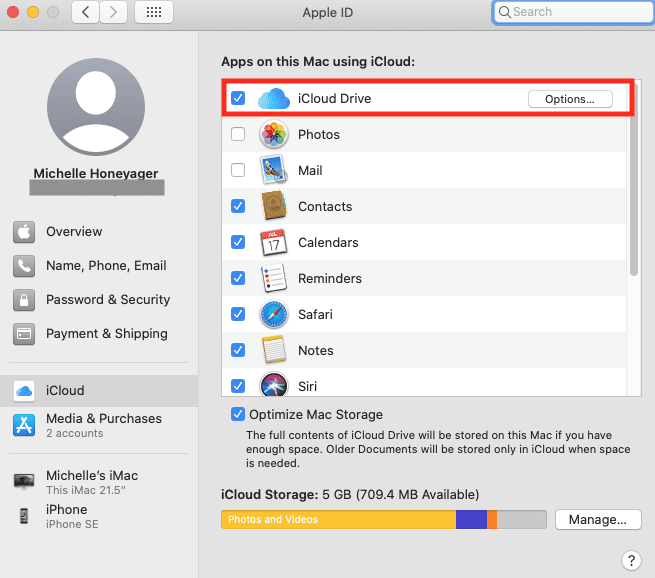Click the Siri icon
Screen dimensions: 655x578
(274, 384)
